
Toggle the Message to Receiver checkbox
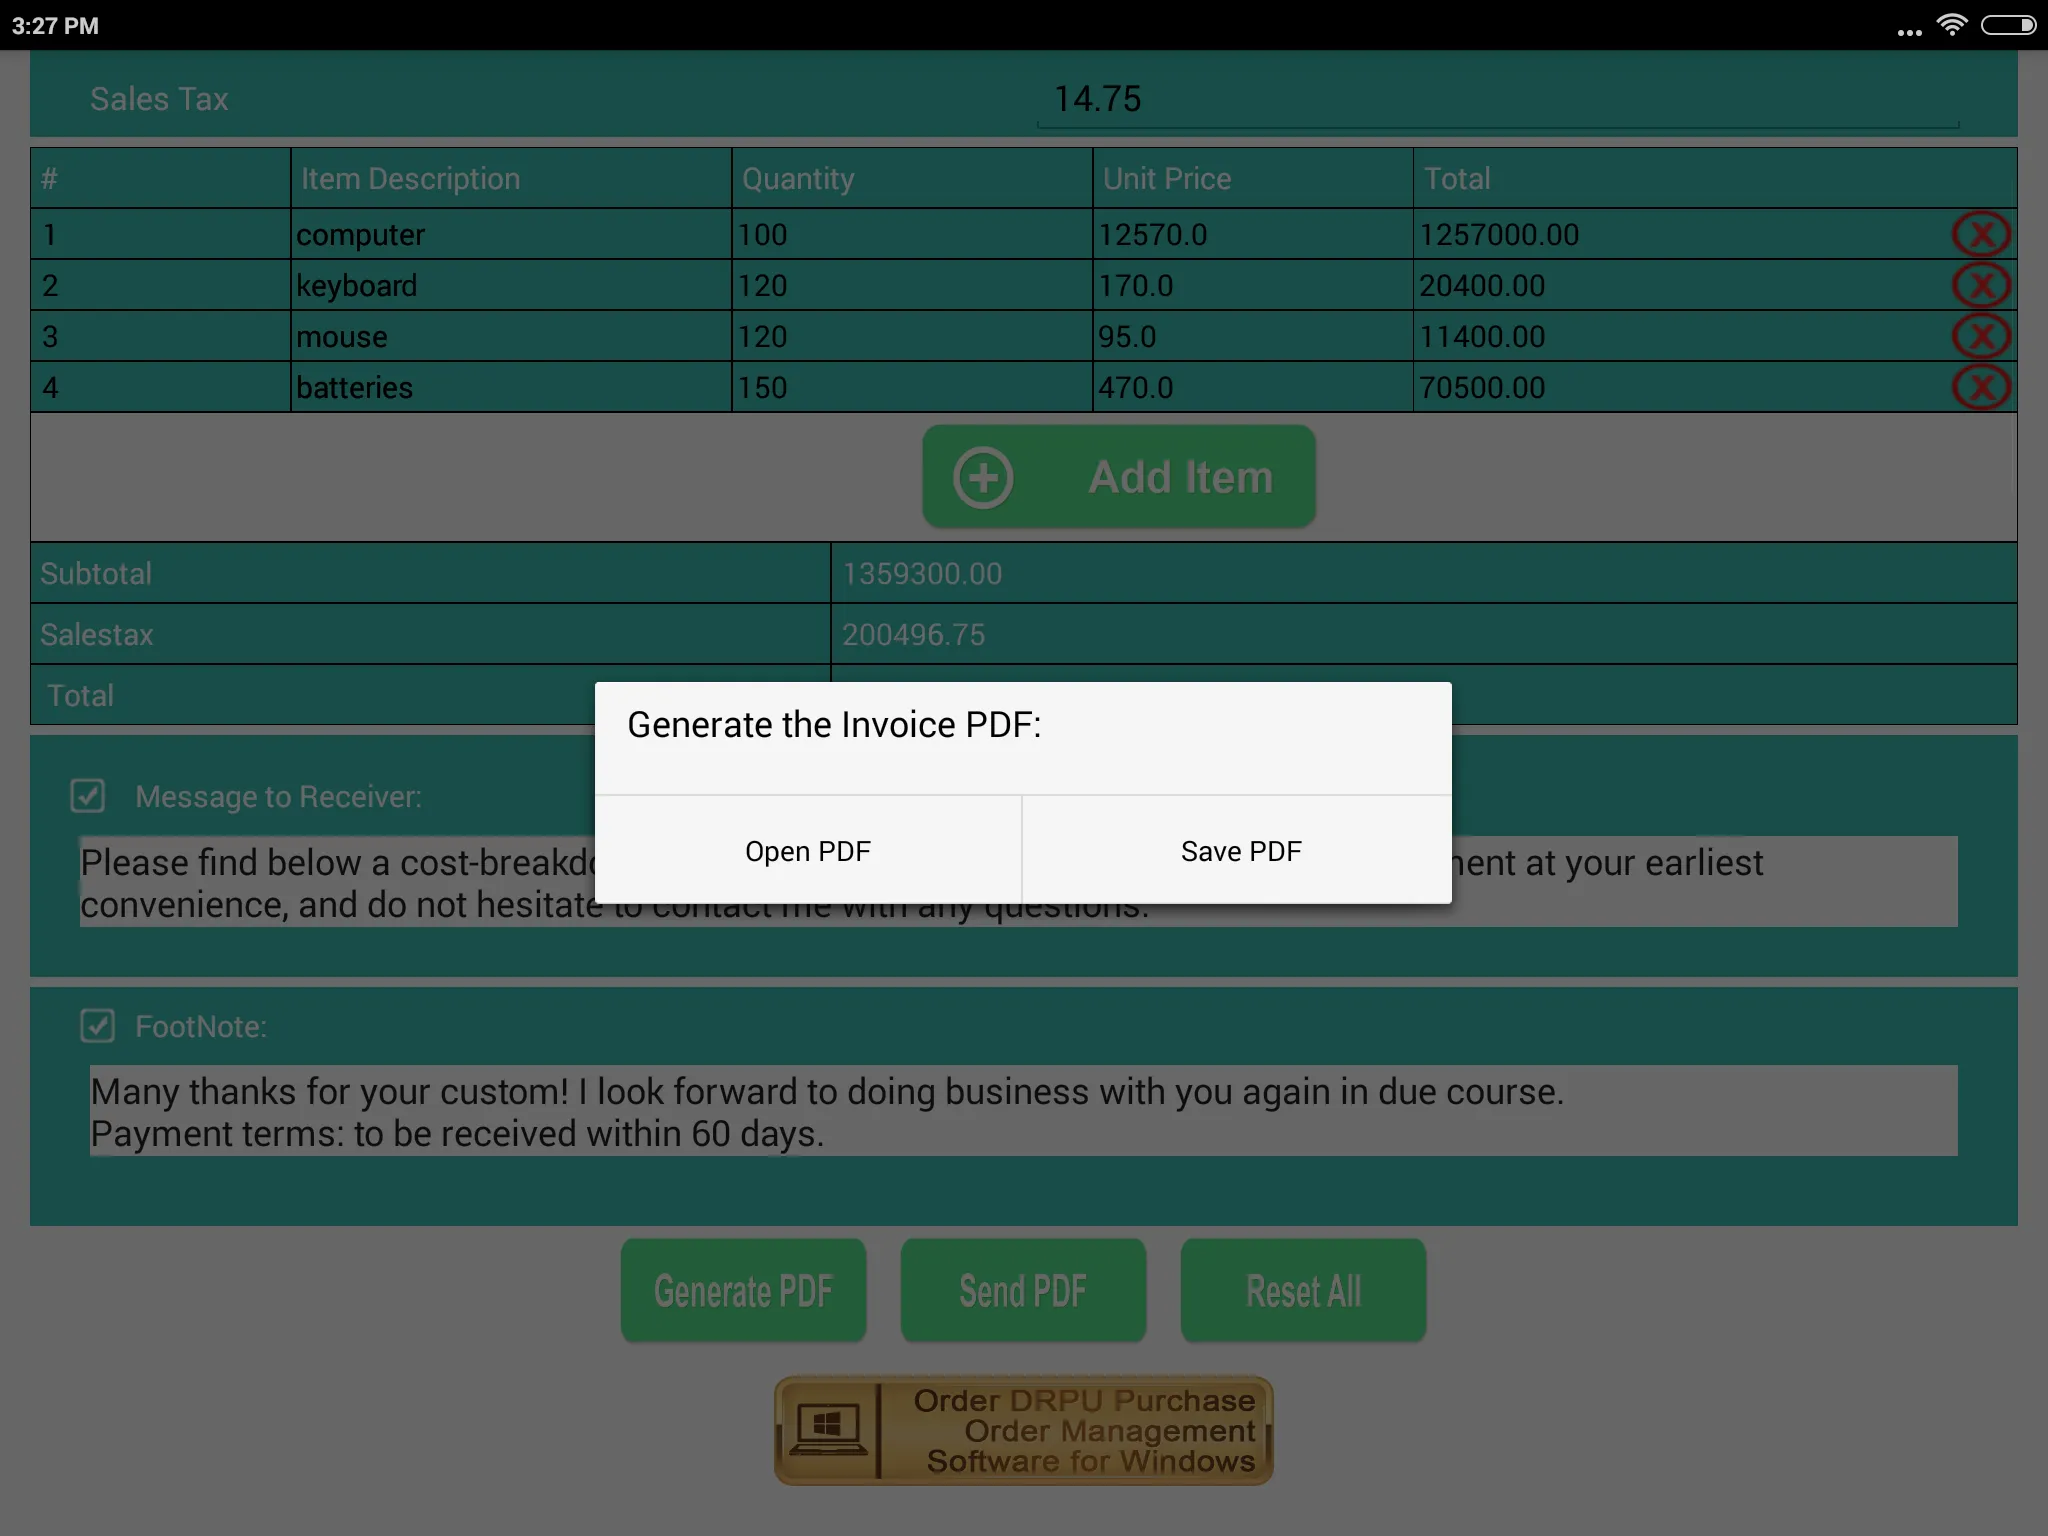[x=92, y=794]
